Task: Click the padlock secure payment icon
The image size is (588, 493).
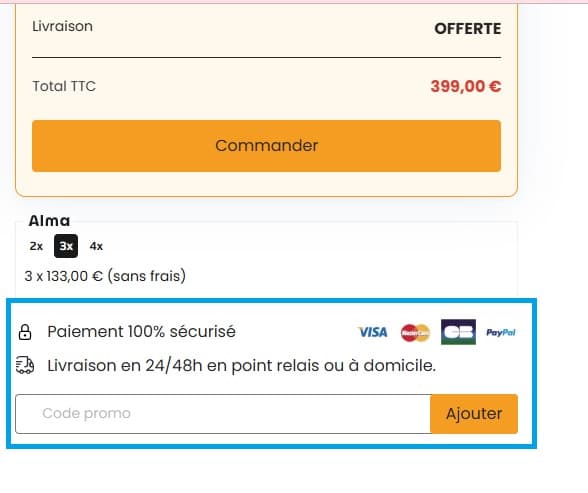Action: click(x=25, y=332)
